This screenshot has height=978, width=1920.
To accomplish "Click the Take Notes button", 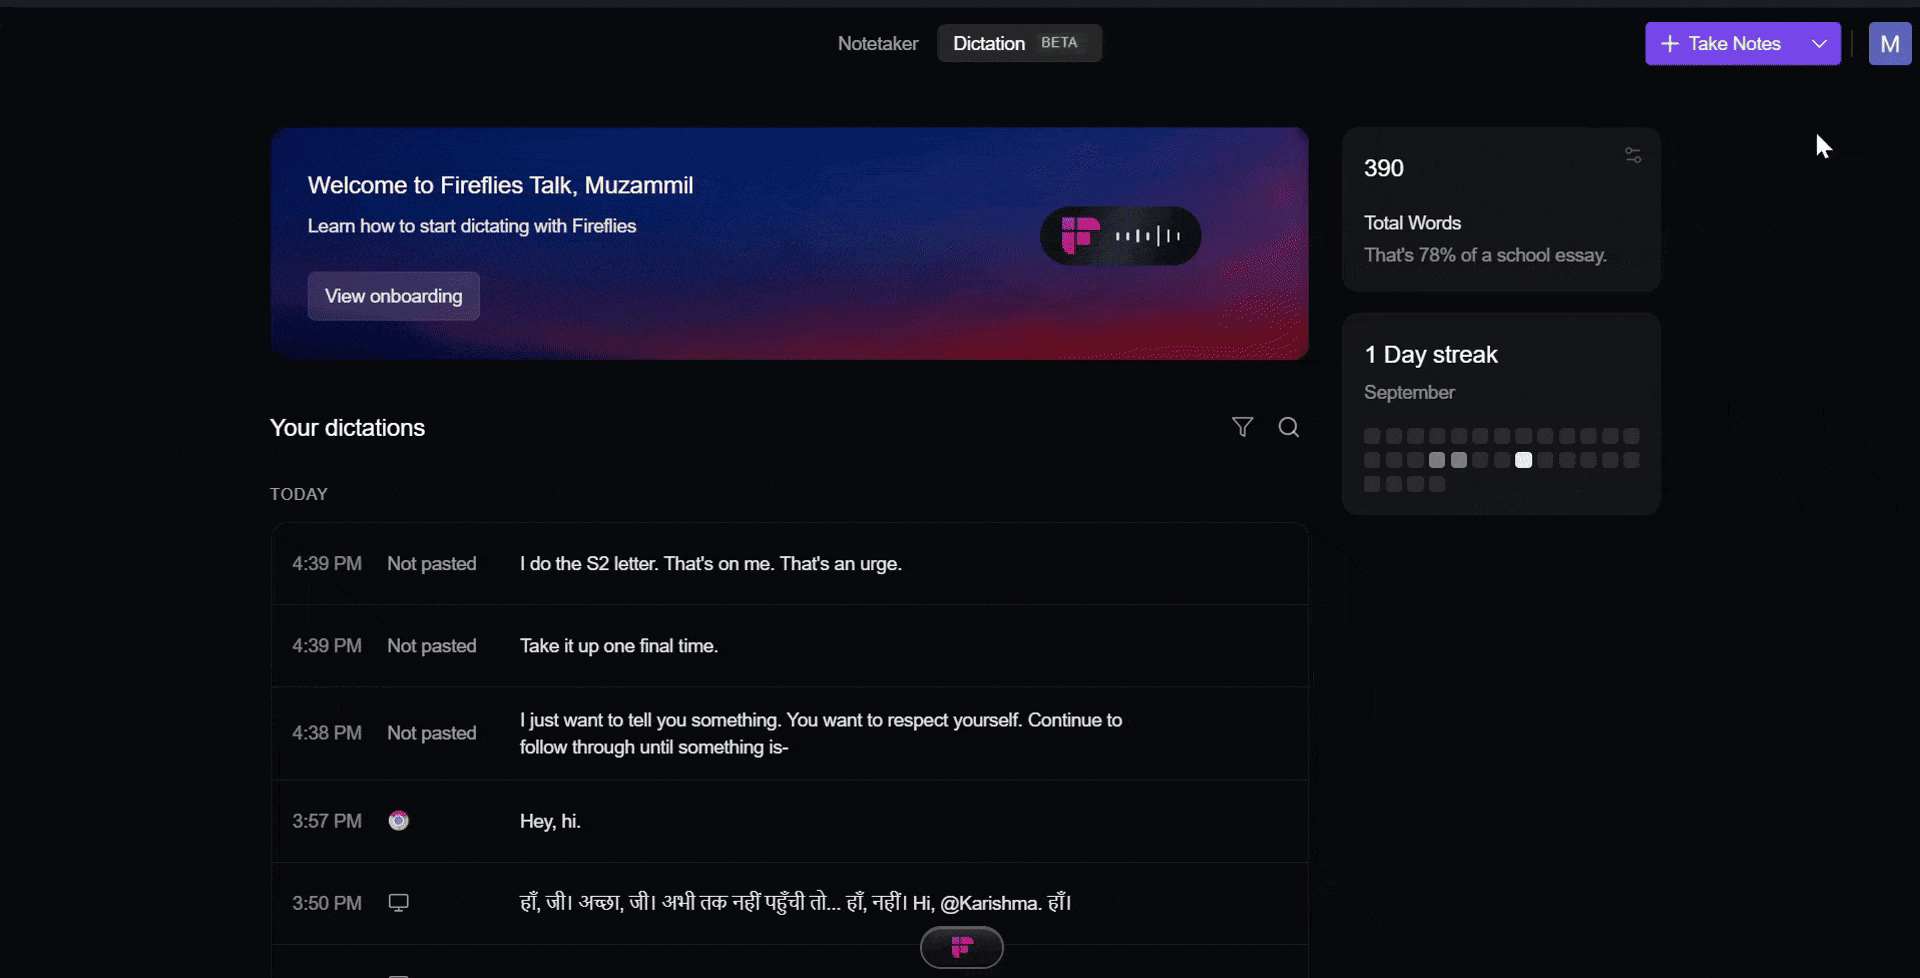I will (1721, 44).
